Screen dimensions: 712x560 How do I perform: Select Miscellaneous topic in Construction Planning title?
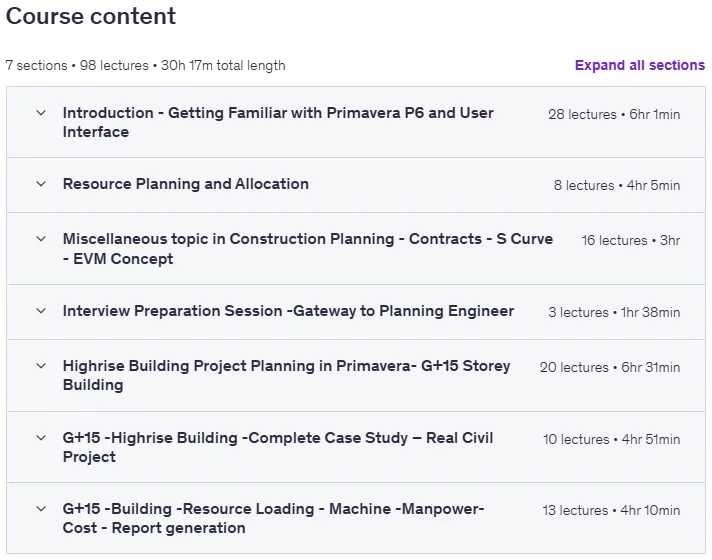click(x=308, y=248)
